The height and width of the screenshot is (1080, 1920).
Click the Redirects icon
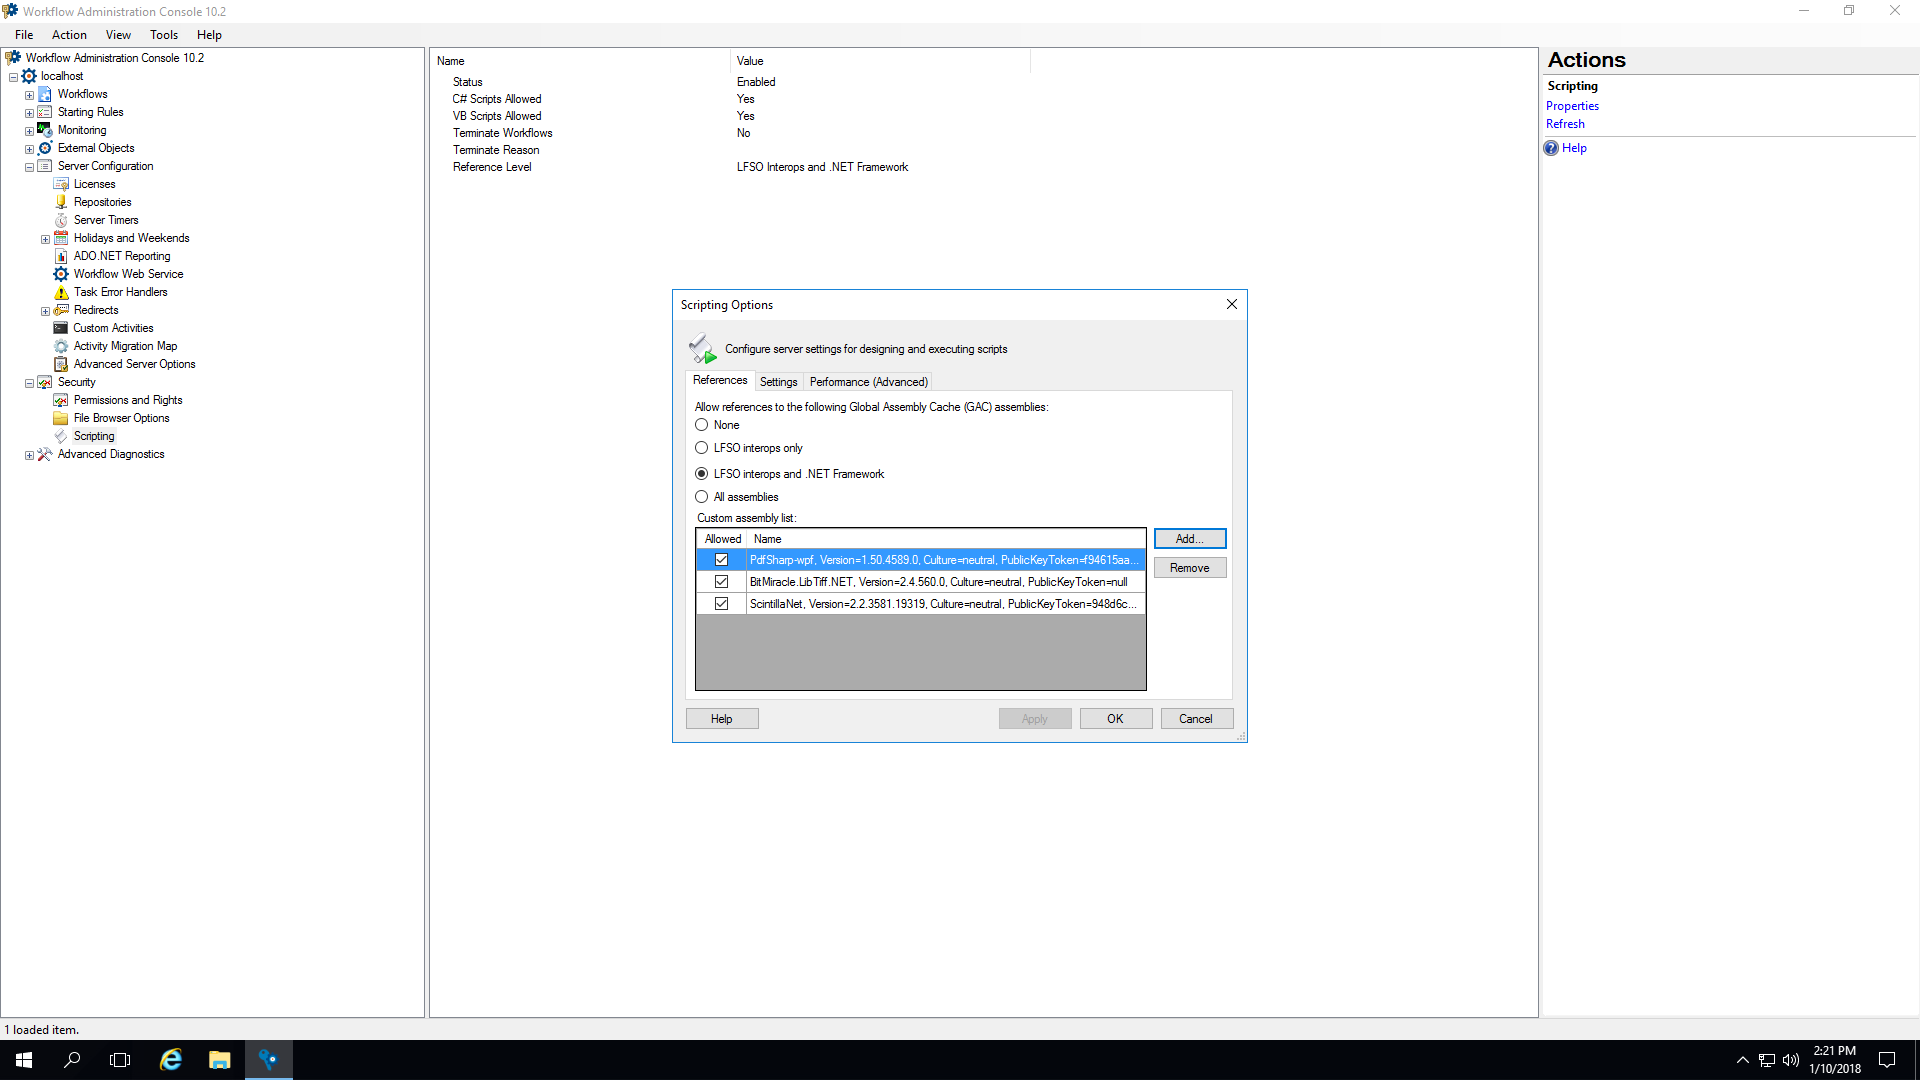pos(61,310)
